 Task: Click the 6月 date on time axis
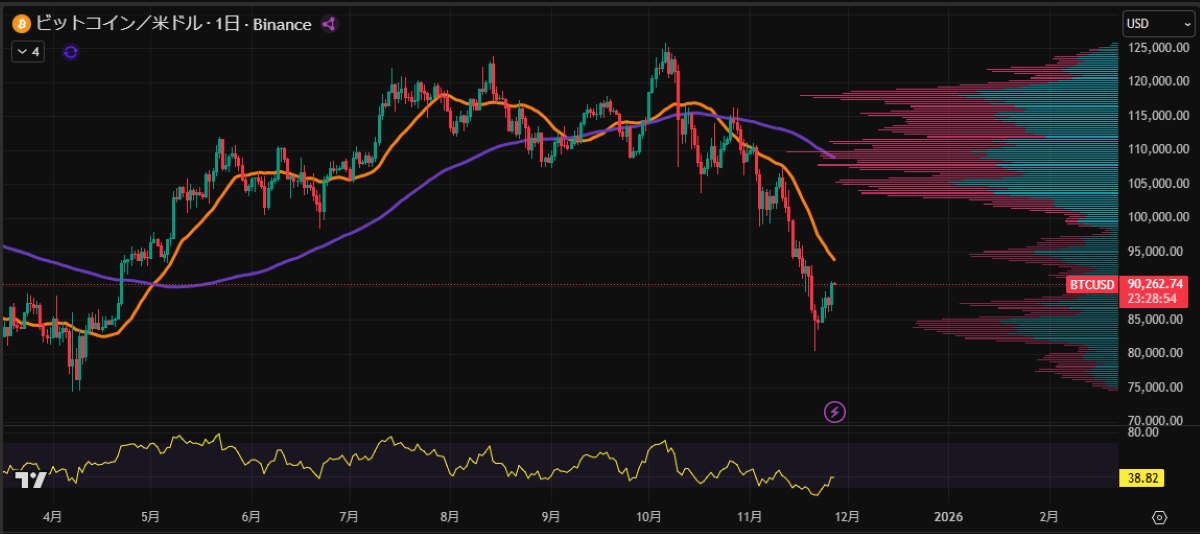pos(251,517)
